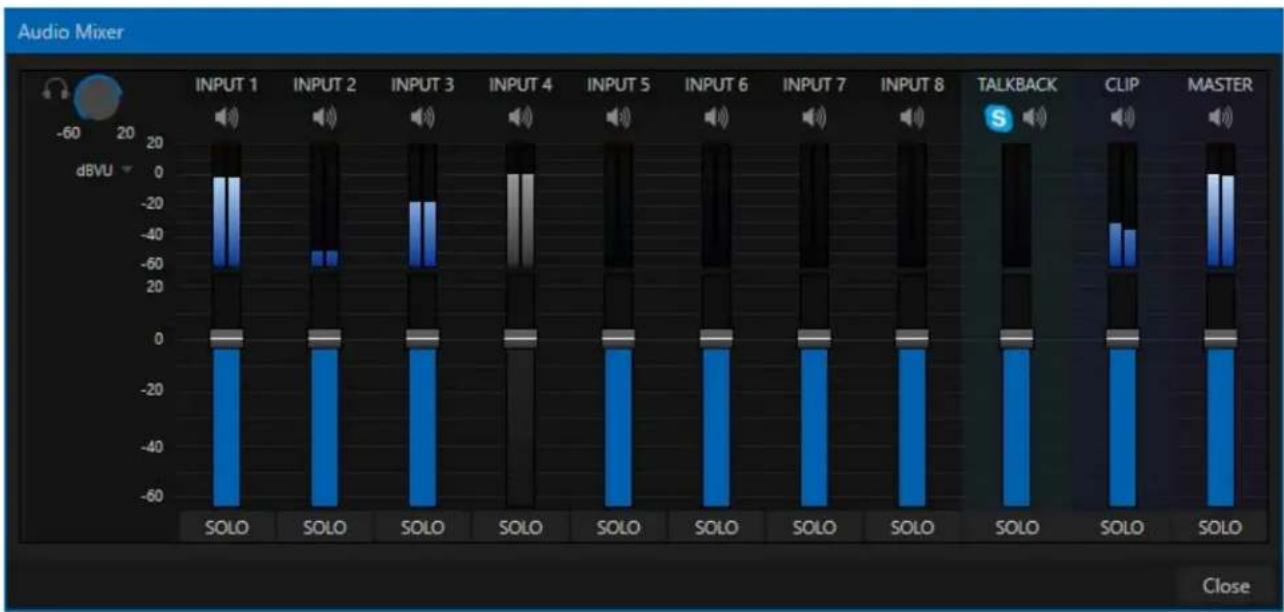Solo INPUT 5
Viewport: 1284px width, 612px height.
(x=618, y=527)
